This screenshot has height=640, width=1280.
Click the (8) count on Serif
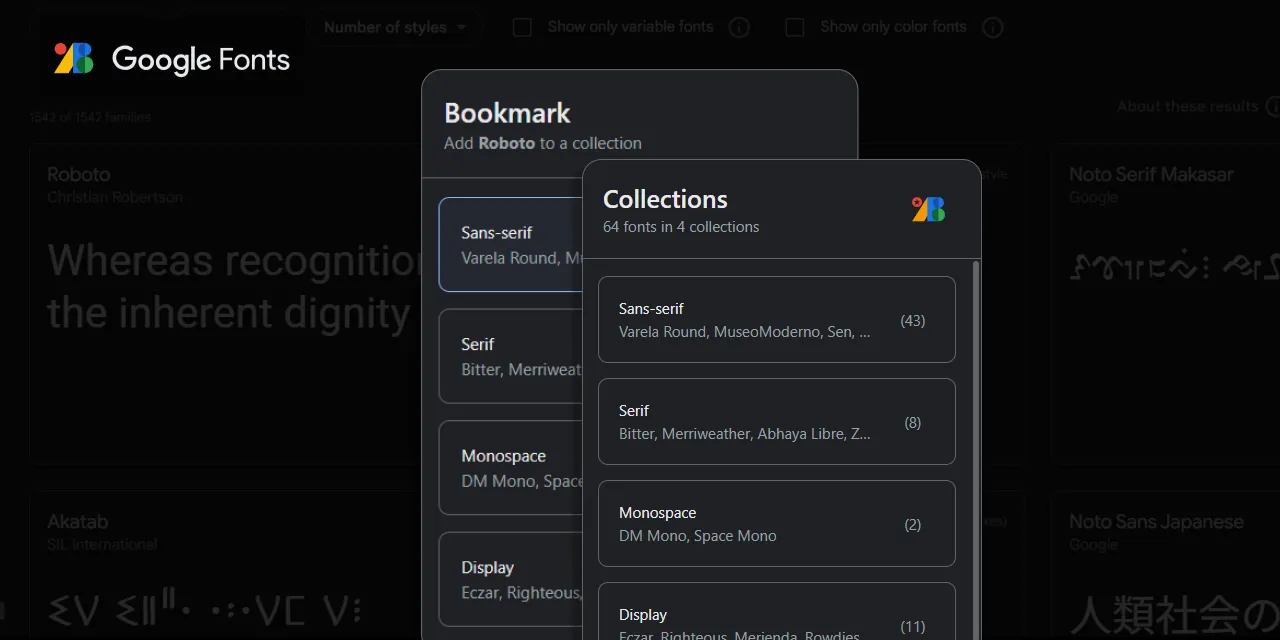[912, 423]
